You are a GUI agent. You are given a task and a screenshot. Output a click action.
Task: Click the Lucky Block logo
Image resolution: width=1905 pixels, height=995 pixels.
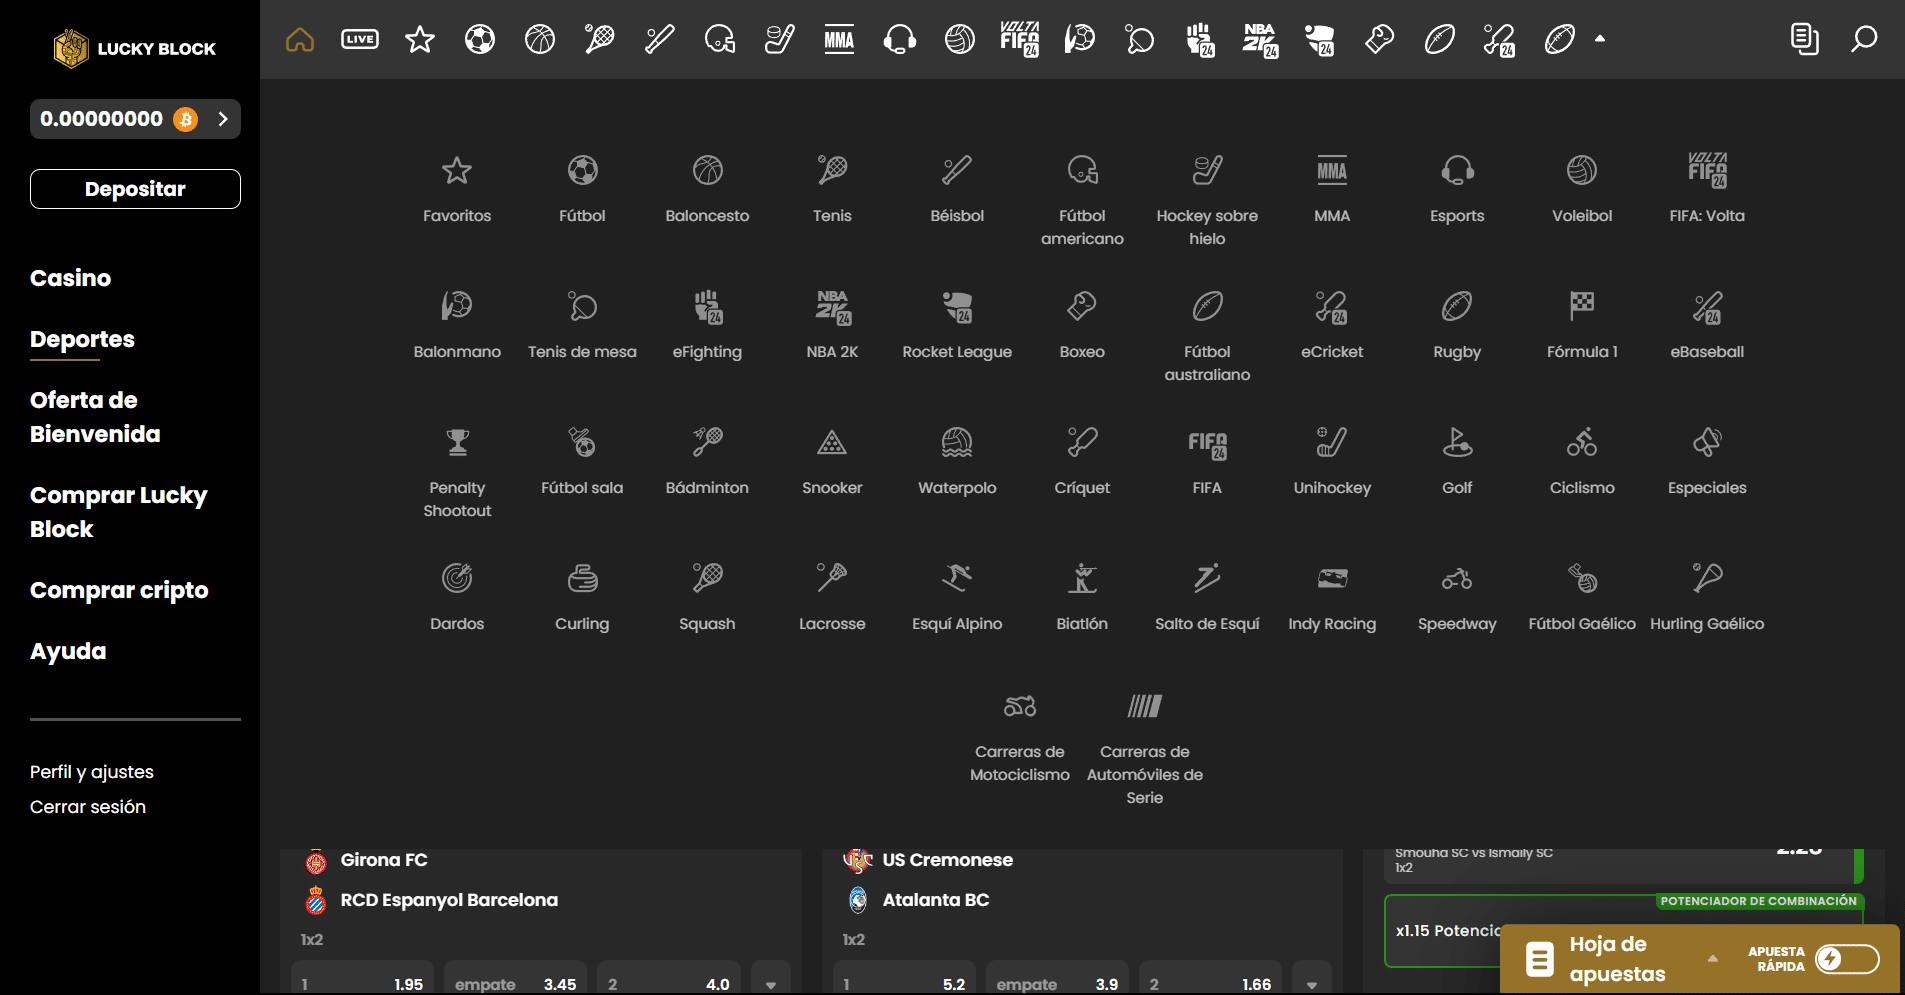[135, 48]
